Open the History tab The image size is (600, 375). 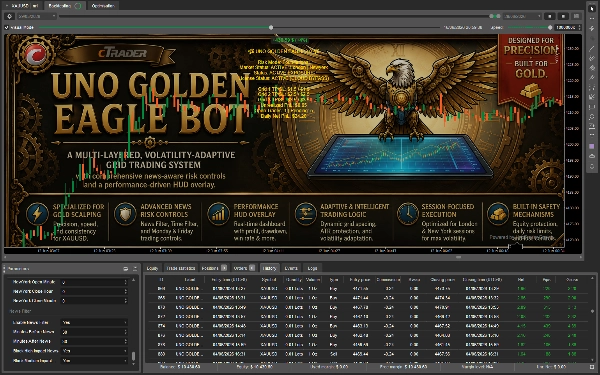click(269, 268)
